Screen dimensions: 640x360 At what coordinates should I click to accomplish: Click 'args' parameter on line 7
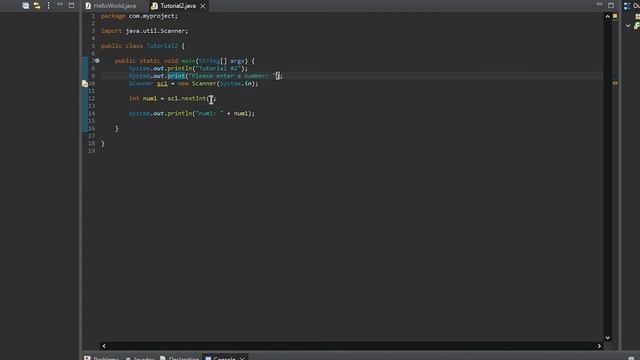(237, 61)
